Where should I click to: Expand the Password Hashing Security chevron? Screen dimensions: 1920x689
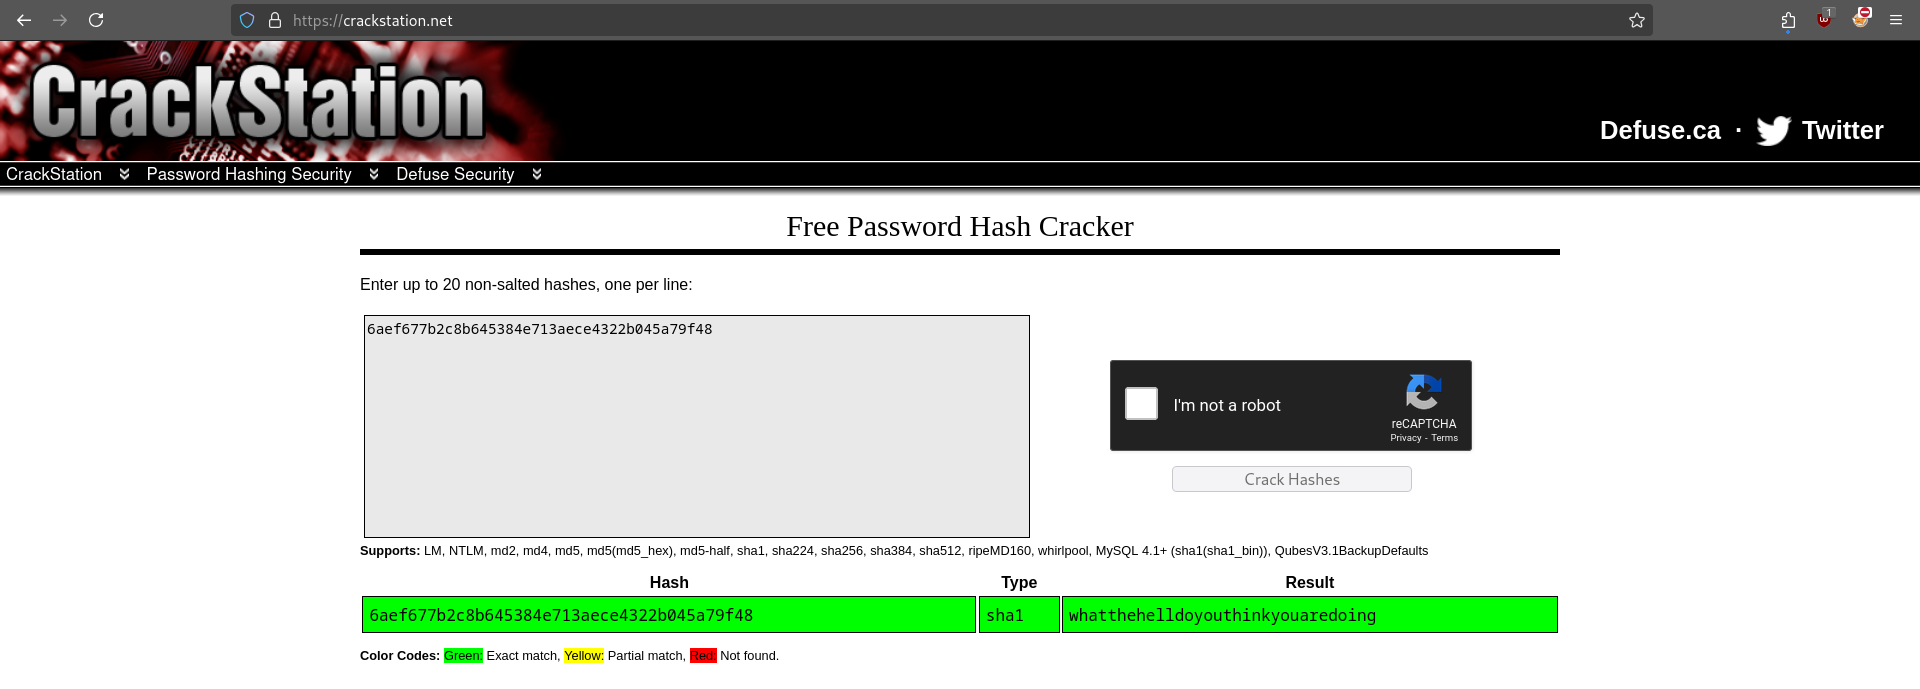tap(374, 174)
